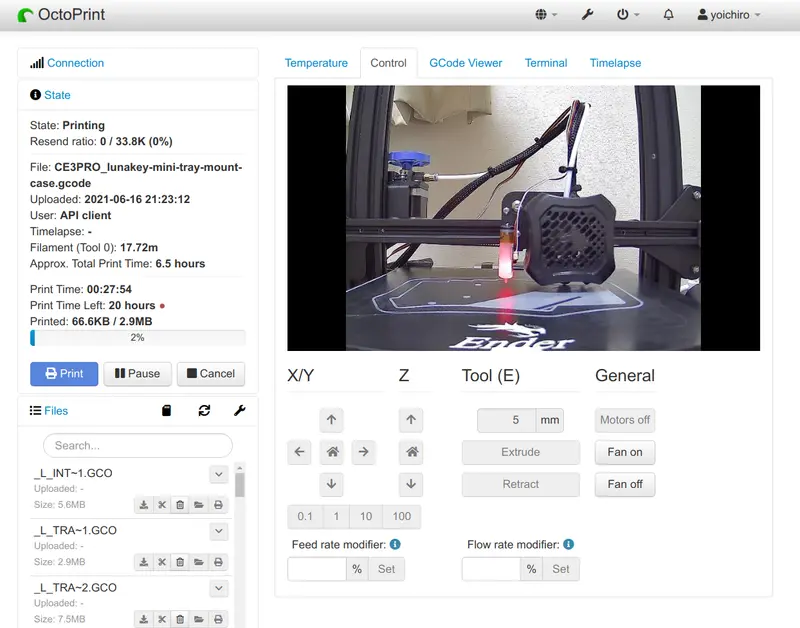Screen dimensions: 800x628
Task: Click the file search field
Action: 138,446
